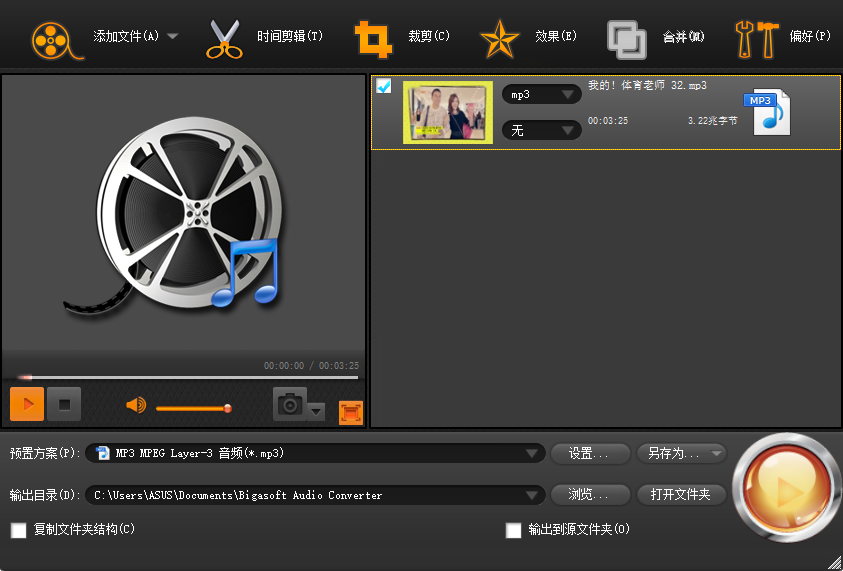This screenshot has width=843, height=571.
Task: Open the snapshot dropdown arrow
Action: pyautogui.click(x=316, y=412)
